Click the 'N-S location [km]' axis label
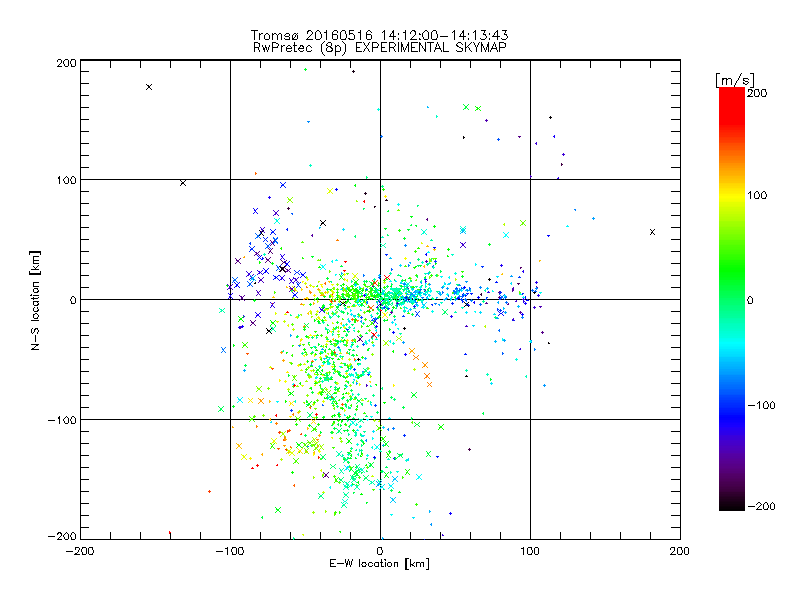 [x=35, y=300]
